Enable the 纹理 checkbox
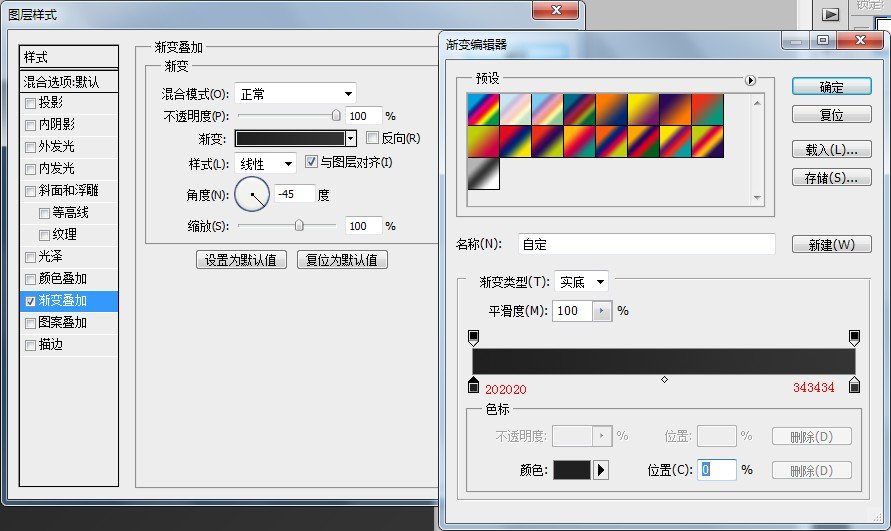The height and width of the screenshot is (531, 891). (44, 235)
